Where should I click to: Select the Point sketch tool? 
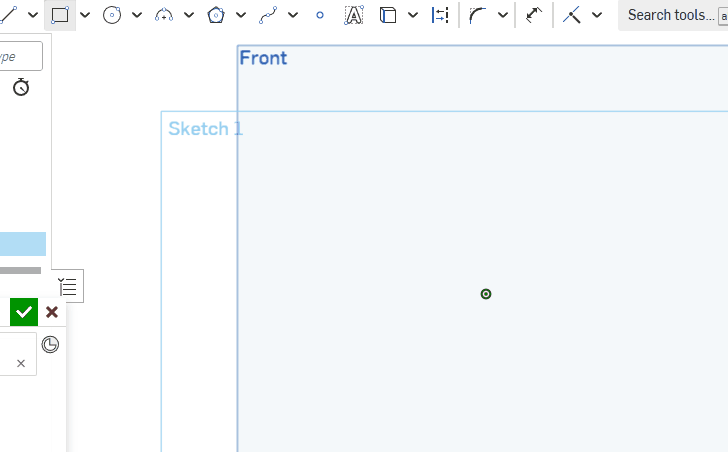320,15
